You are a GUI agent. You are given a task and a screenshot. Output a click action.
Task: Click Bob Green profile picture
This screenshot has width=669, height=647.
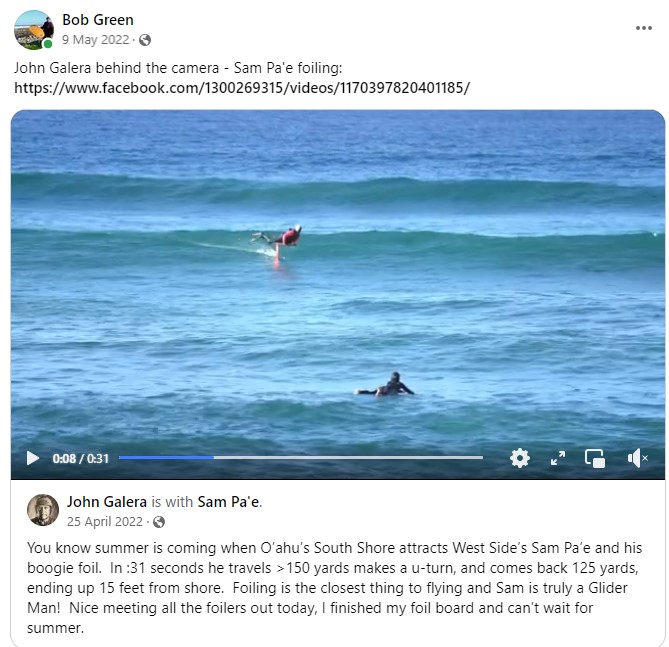[34, 30]
